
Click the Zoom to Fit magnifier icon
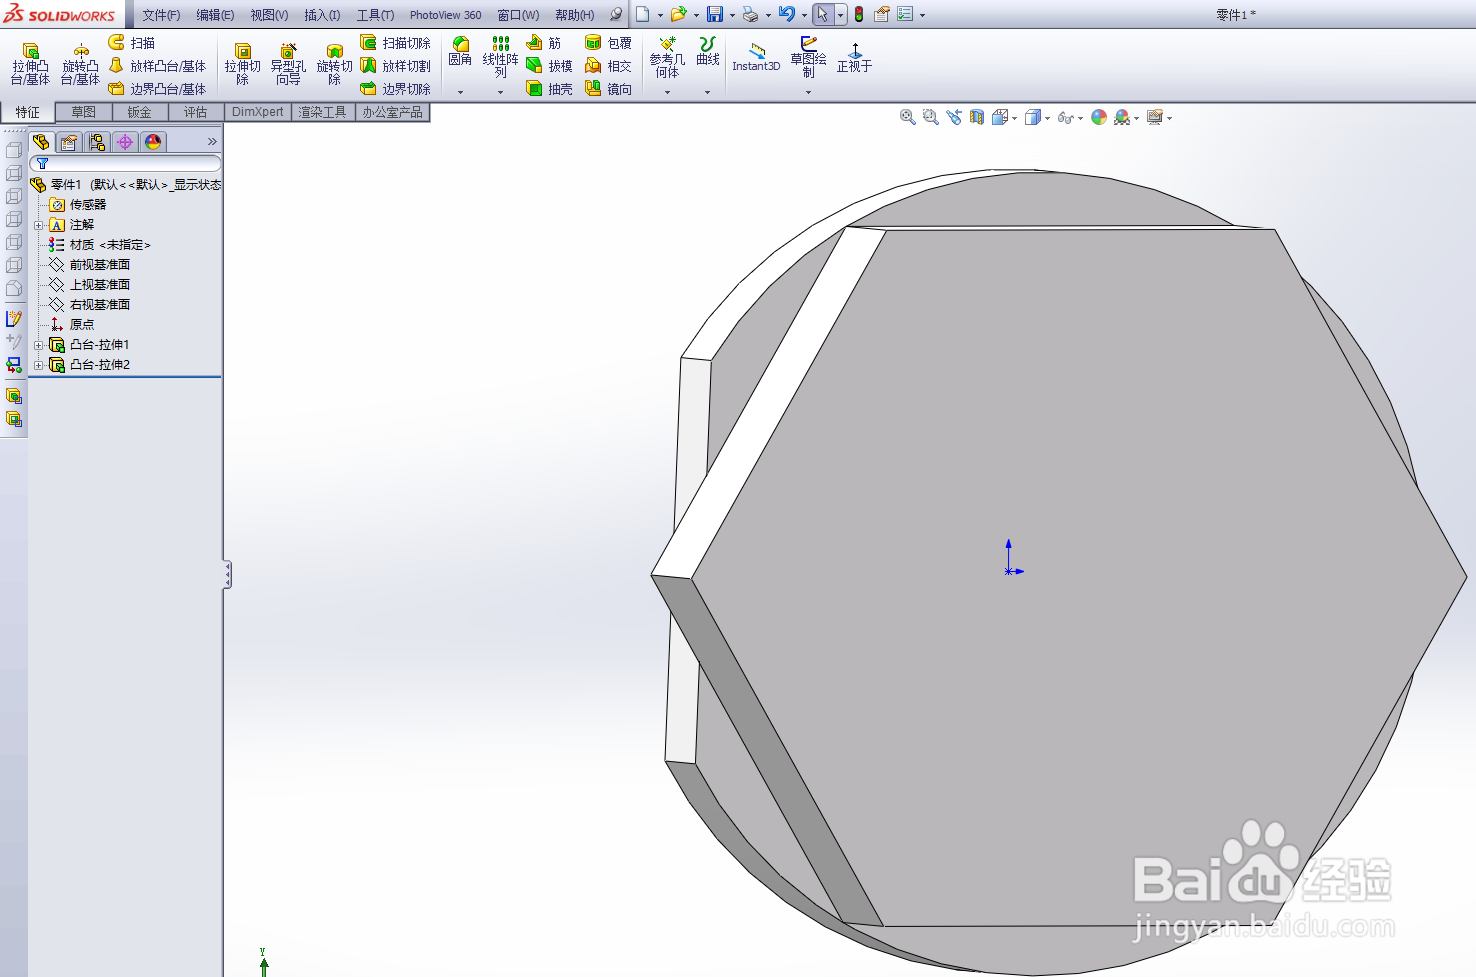[908, 117]
